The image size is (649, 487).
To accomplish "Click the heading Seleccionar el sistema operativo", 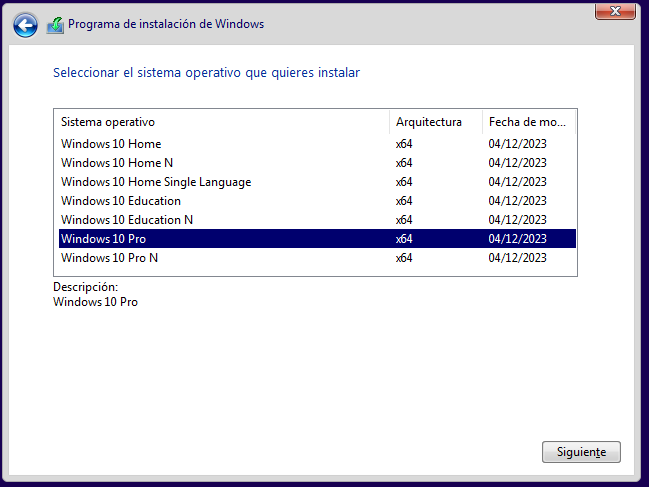I will click(207, 73).
